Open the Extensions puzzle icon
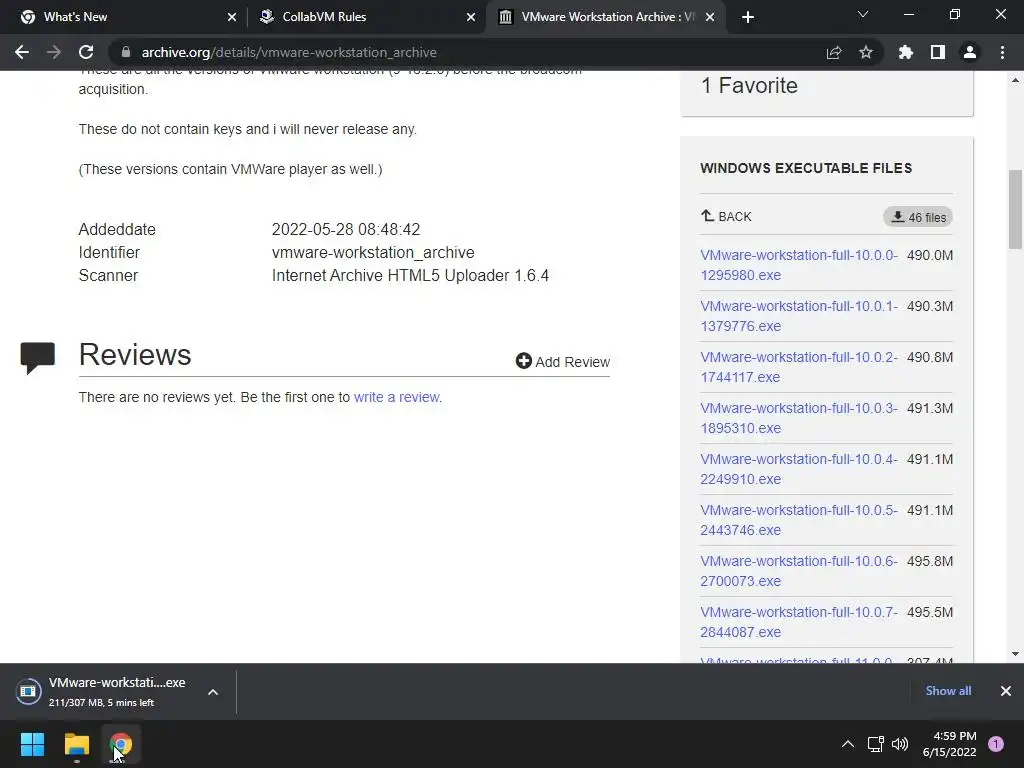The width and height of the screenshot is (1024, 768). (906, 52)
